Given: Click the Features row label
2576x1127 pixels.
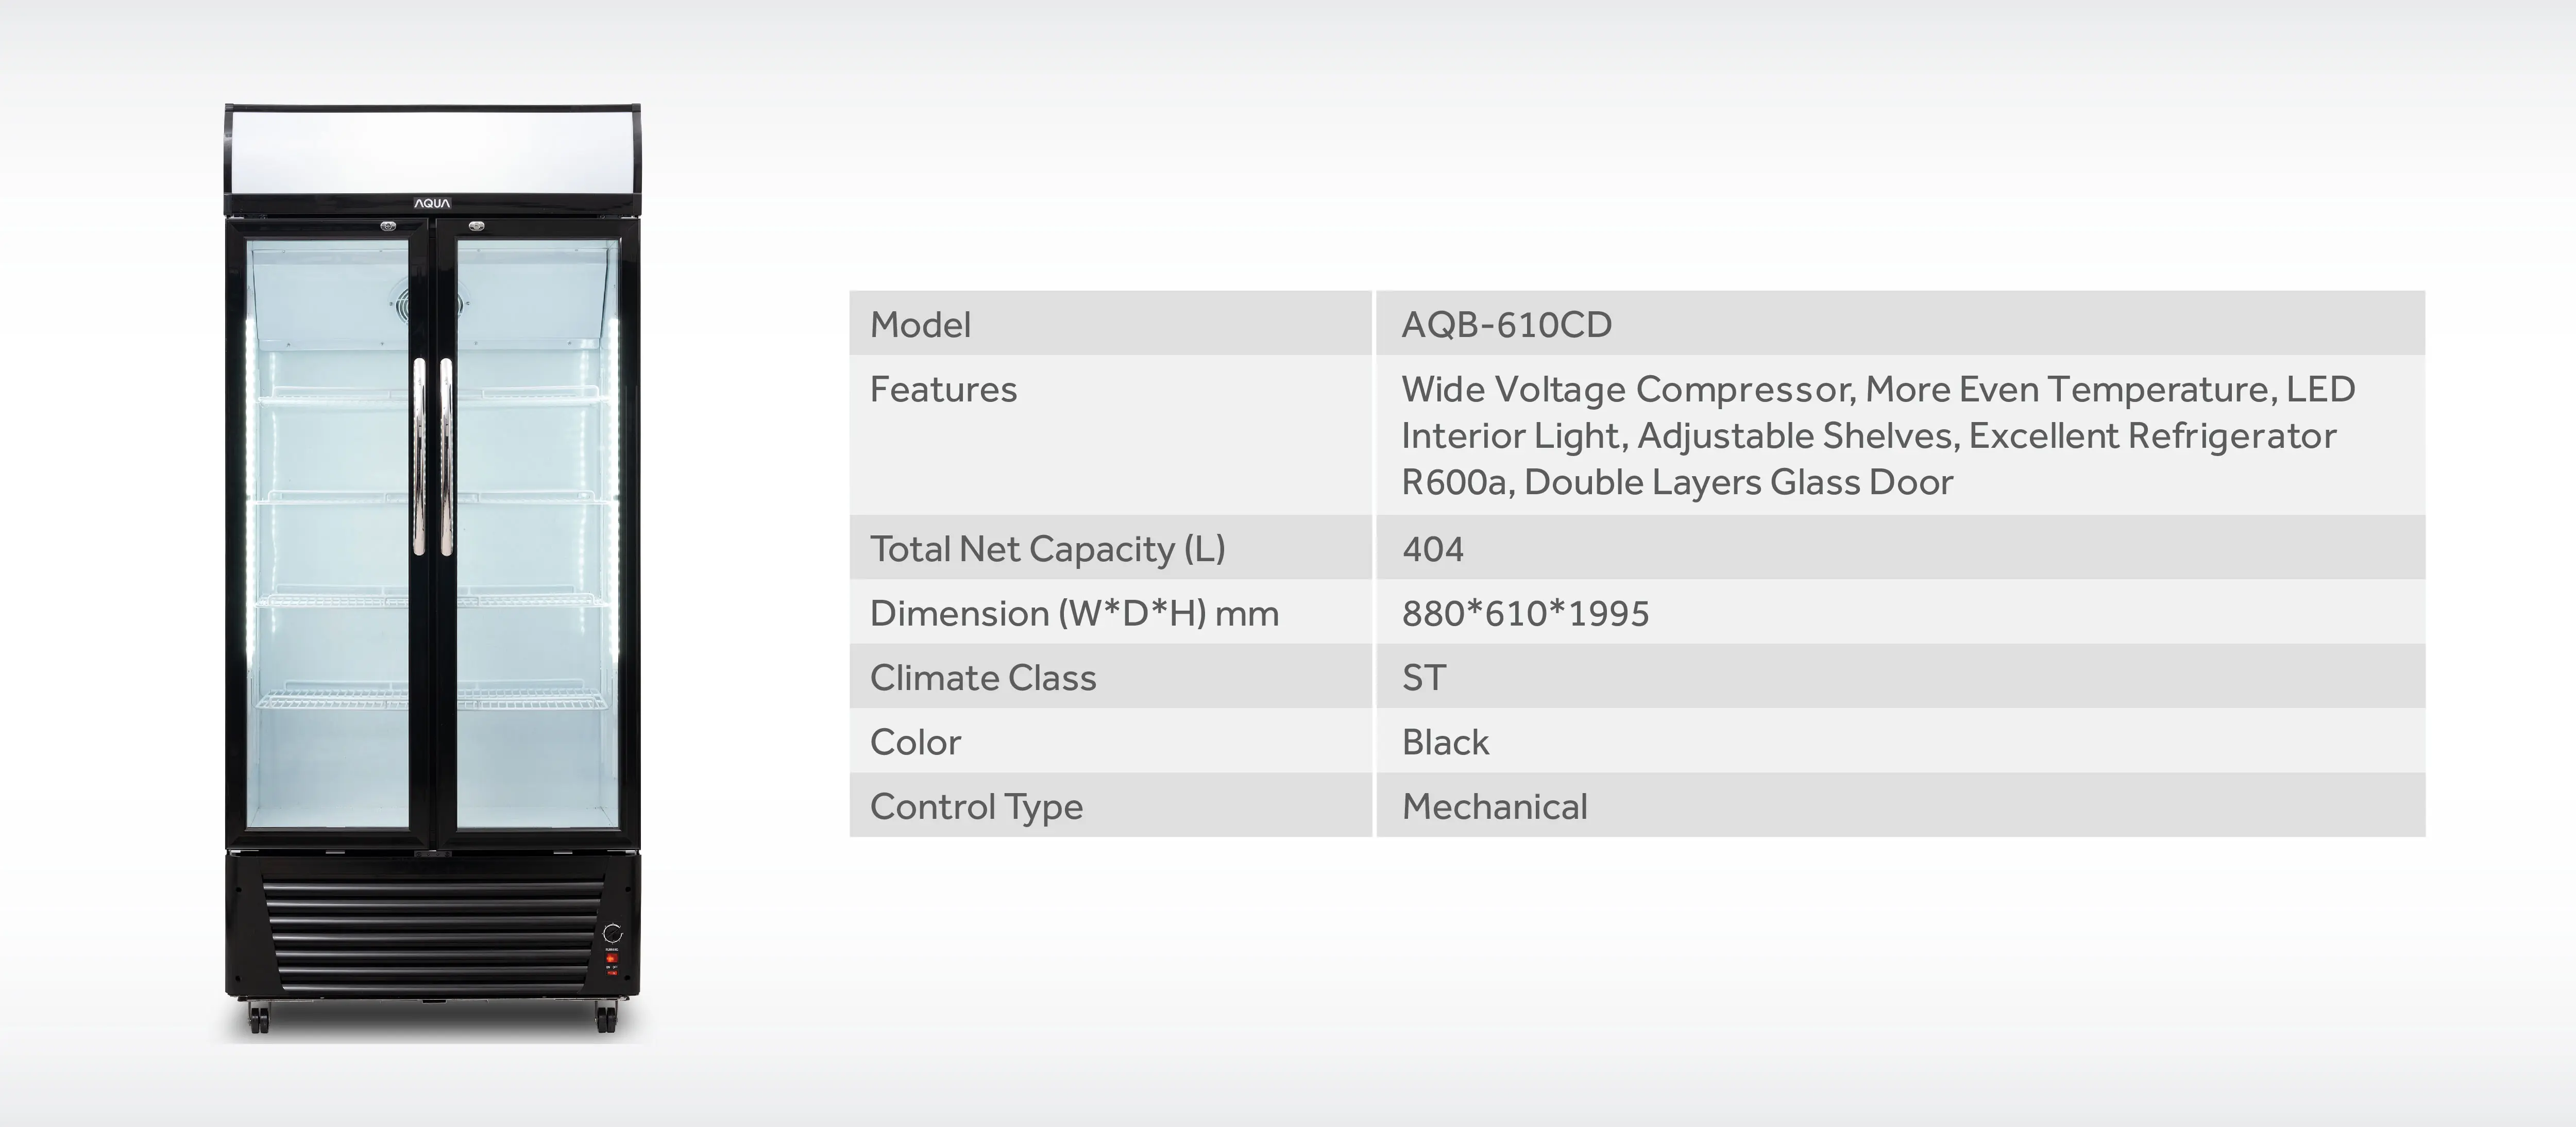Looking at the screenshot, I should point(943,389).
